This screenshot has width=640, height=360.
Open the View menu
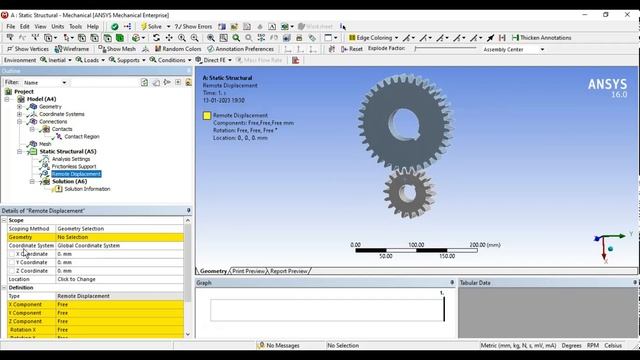point(40,27)
